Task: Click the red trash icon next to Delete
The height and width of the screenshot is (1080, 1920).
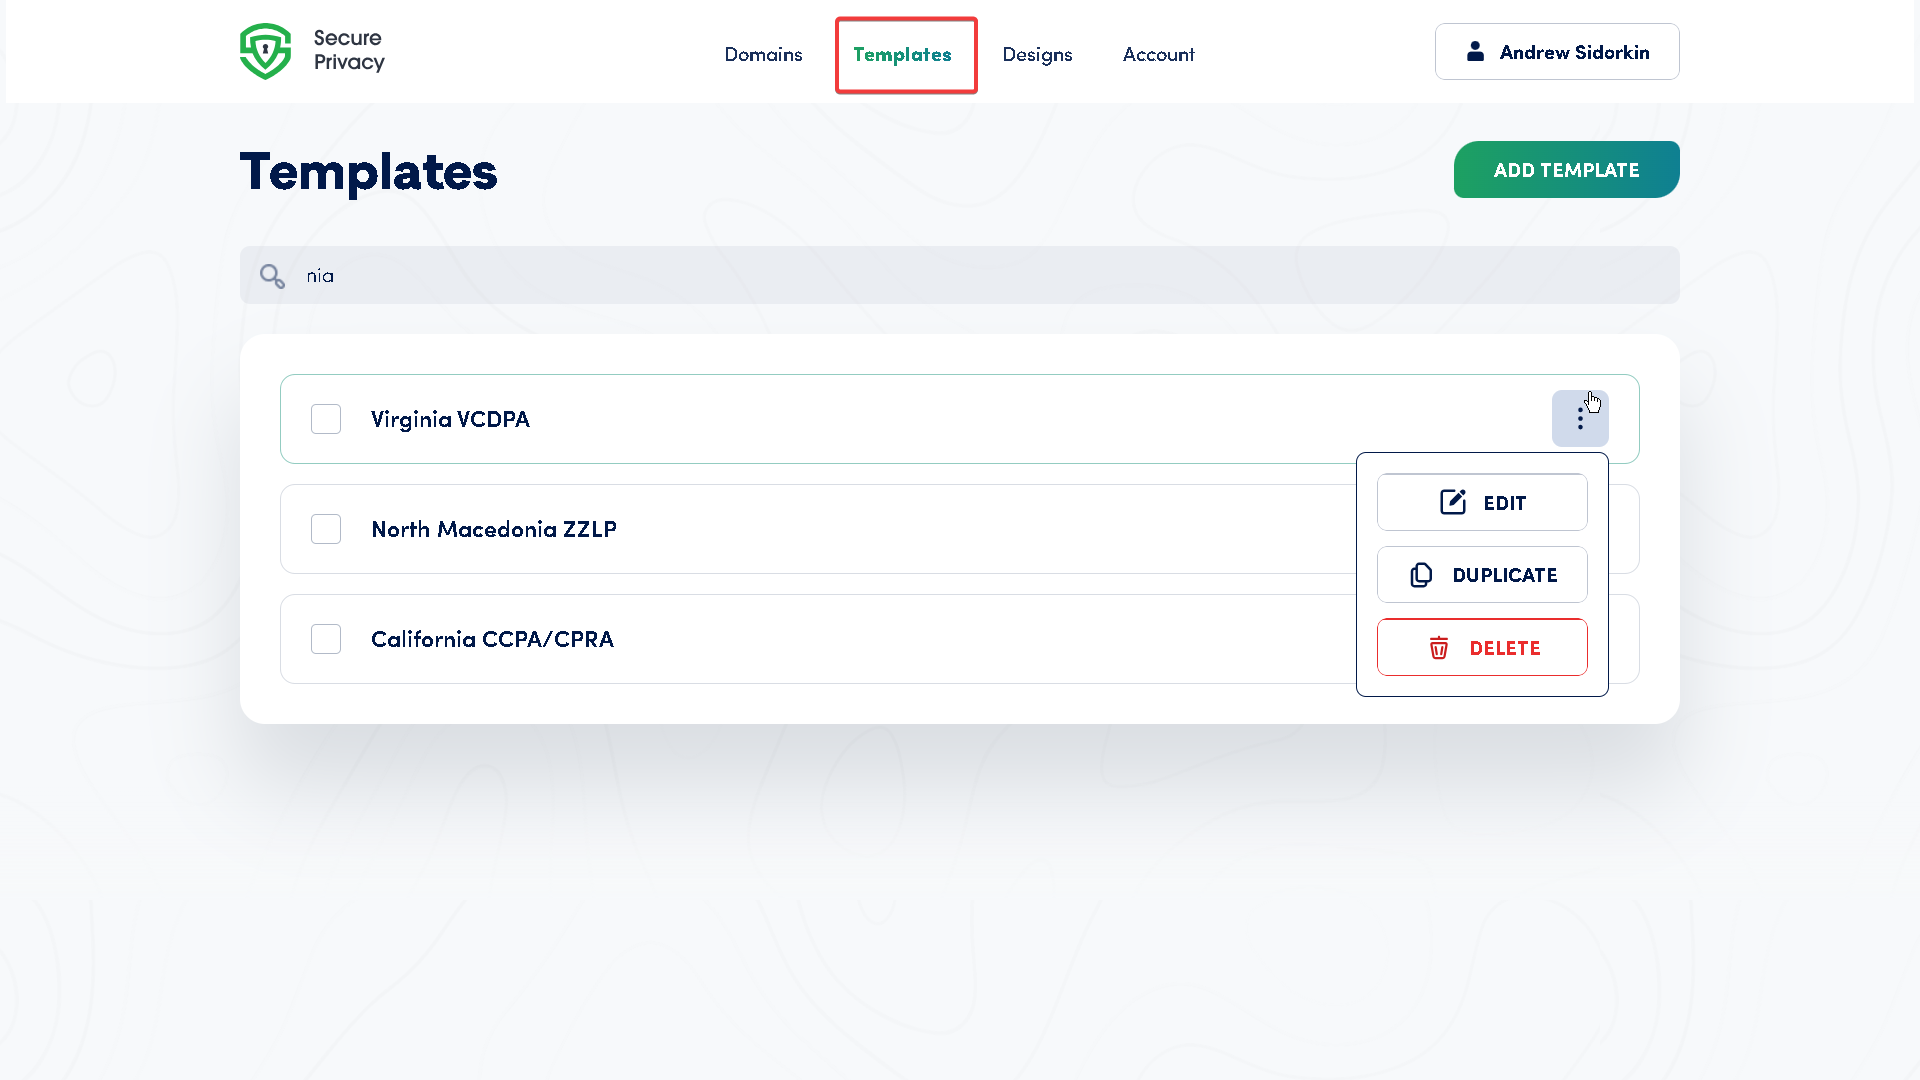Action: click(x=1440, y=648)
